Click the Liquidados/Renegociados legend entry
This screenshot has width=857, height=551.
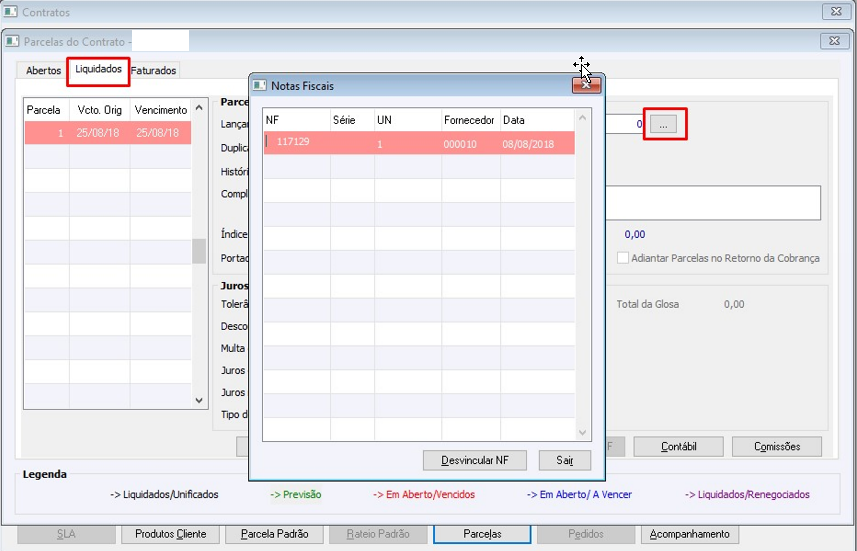747,495
